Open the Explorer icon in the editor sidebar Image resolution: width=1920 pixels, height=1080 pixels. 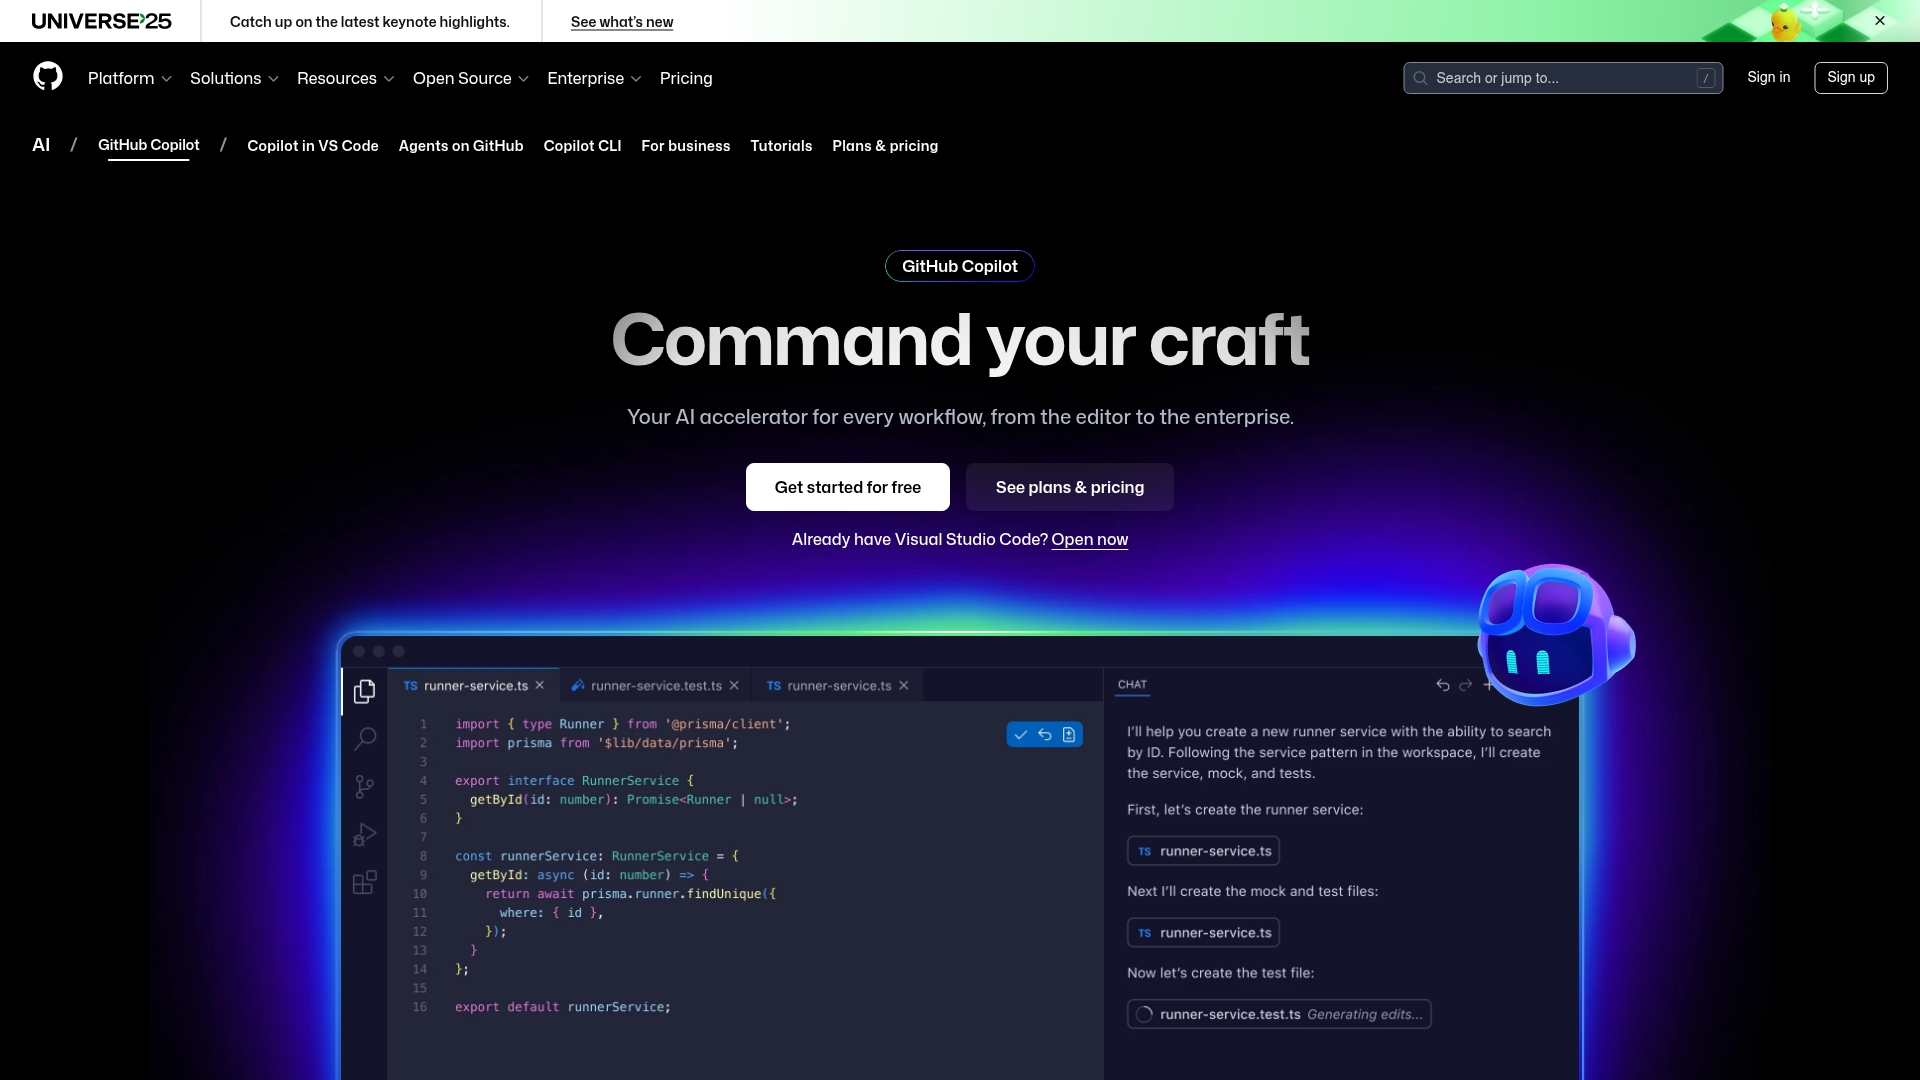coord(365,690)
